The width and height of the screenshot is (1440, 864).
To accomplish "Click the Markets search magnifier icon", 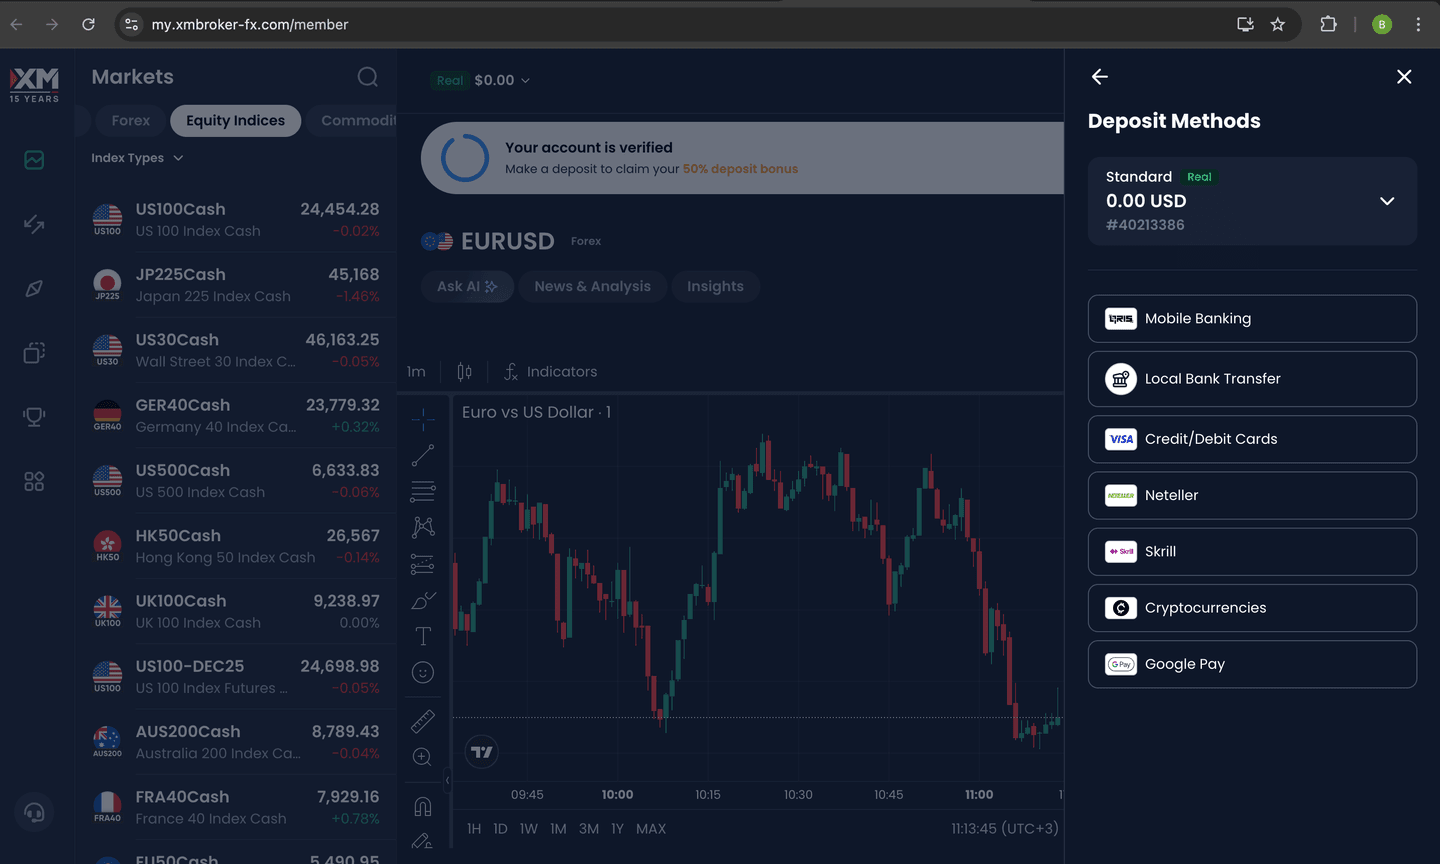I will 368,77.
